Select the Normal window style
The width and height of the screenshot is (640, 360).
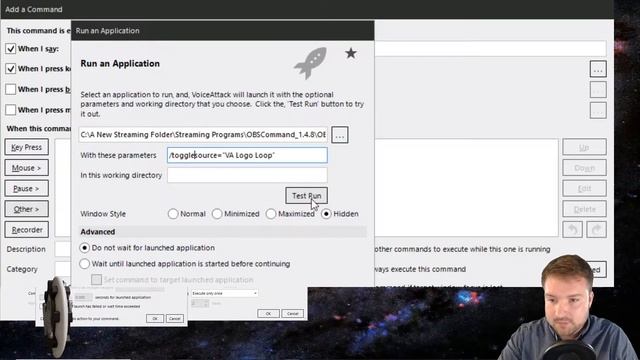(173, 214)
